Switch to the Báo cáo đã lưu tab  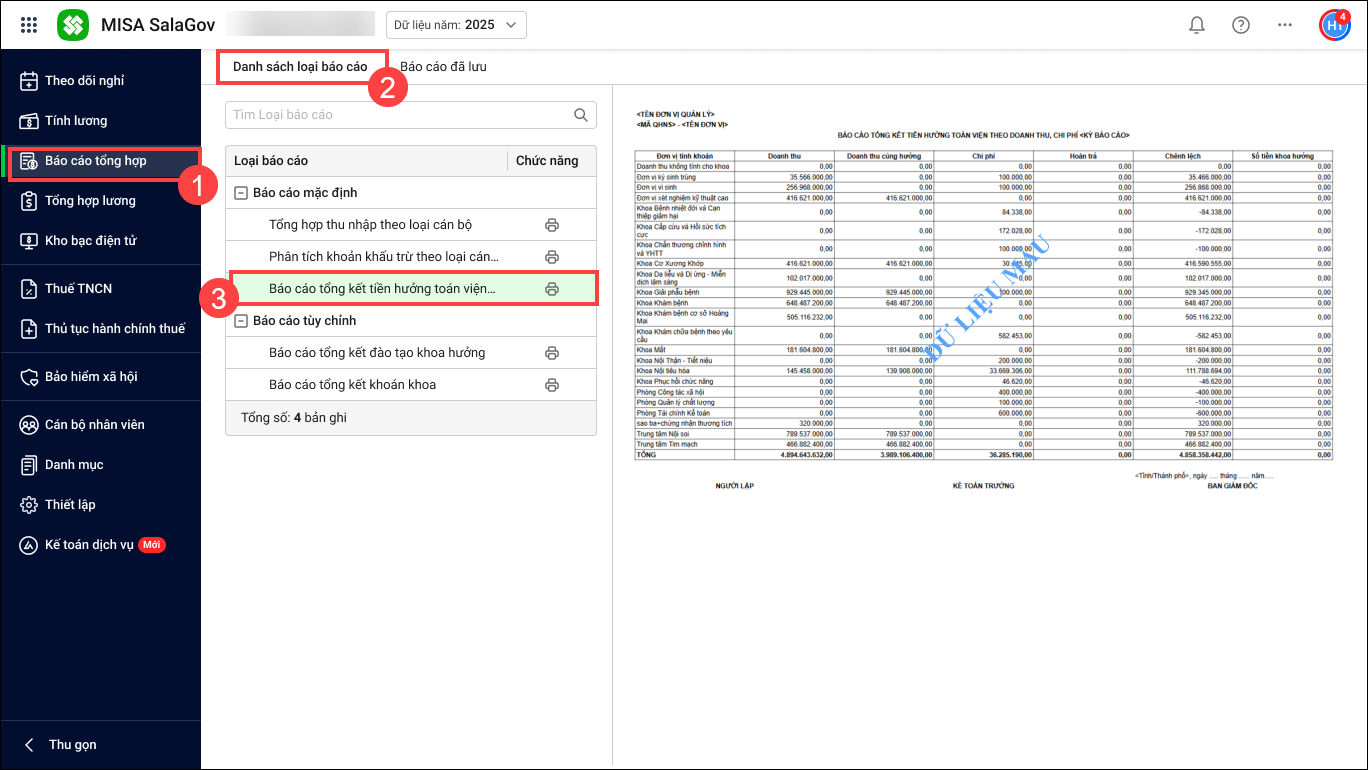point(443,67)
